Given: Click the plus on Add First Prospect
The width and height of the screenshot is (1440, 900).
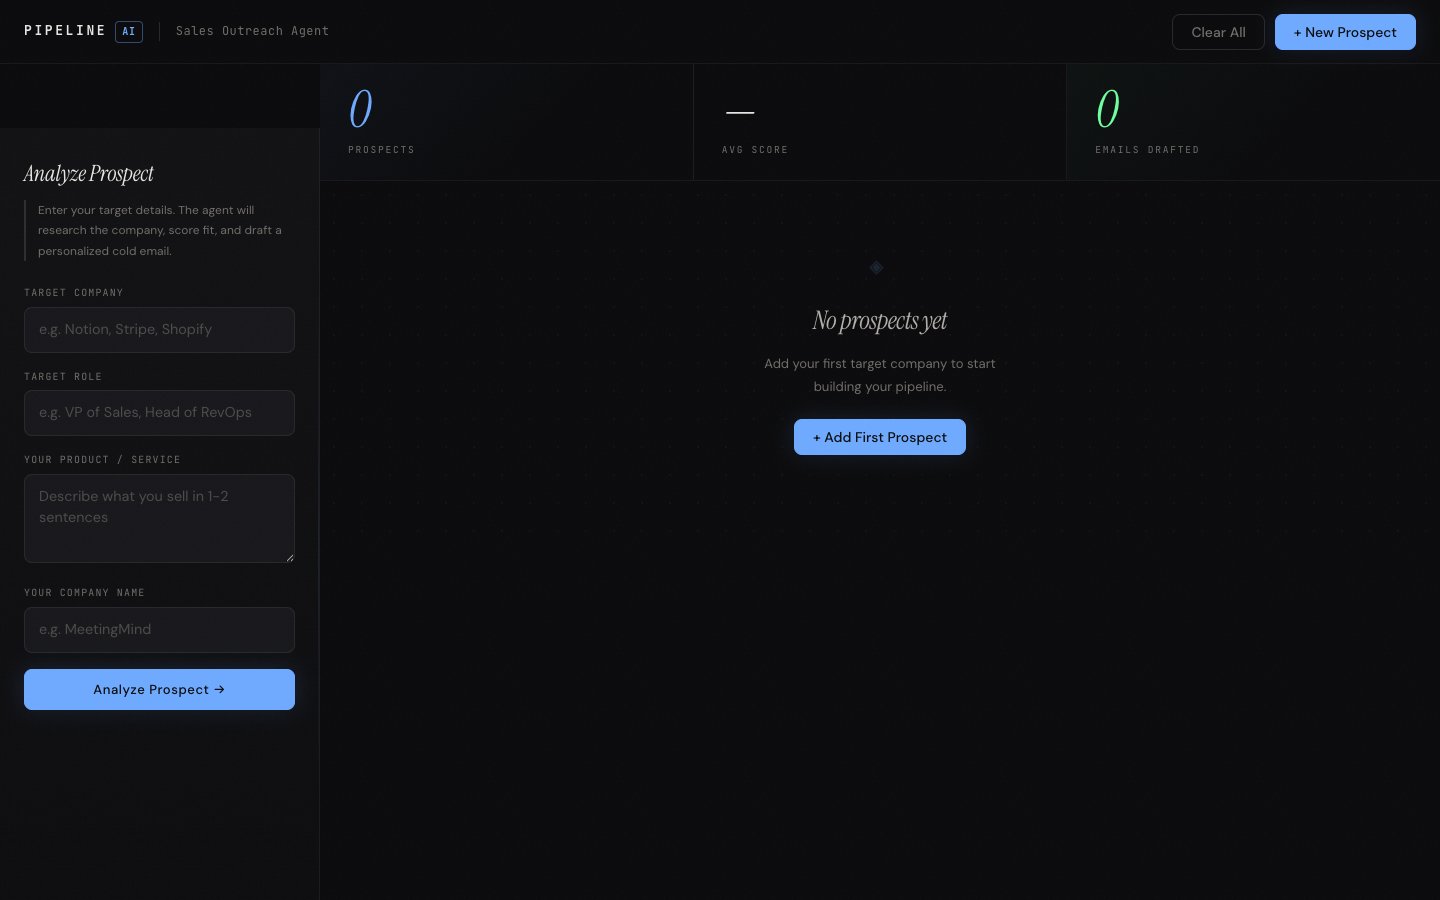Looking at the screenshot, I should click(818, 437).
